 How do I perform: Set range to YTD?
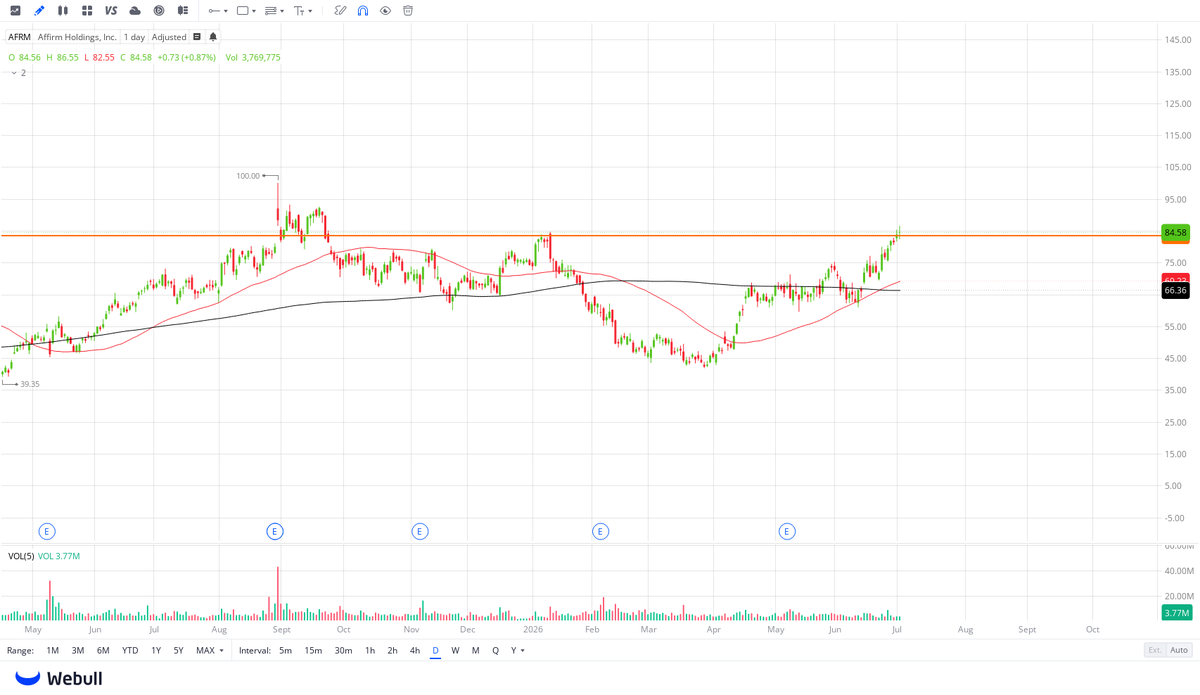130,651
